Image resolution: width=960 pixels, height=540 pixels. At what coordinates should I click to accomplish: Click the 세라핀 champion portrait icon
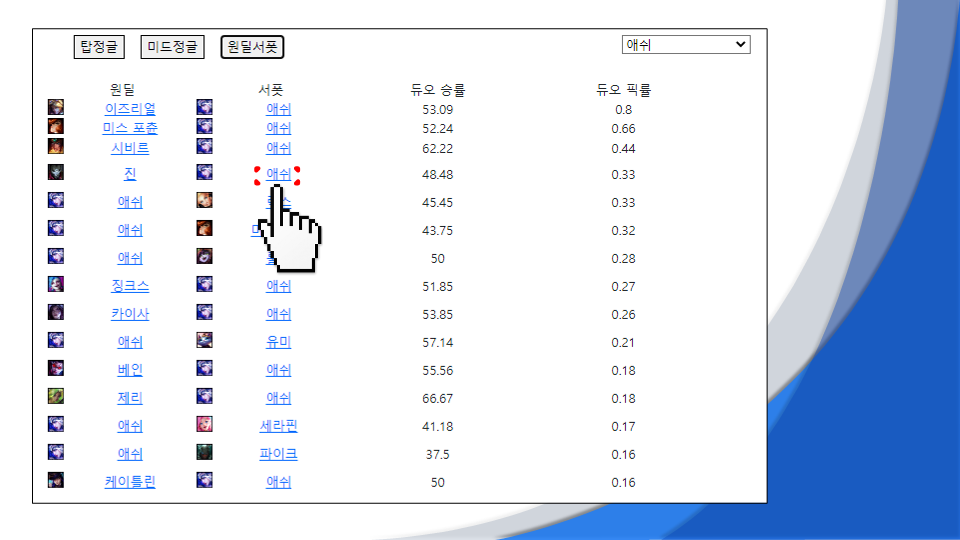tap(204, 424)
